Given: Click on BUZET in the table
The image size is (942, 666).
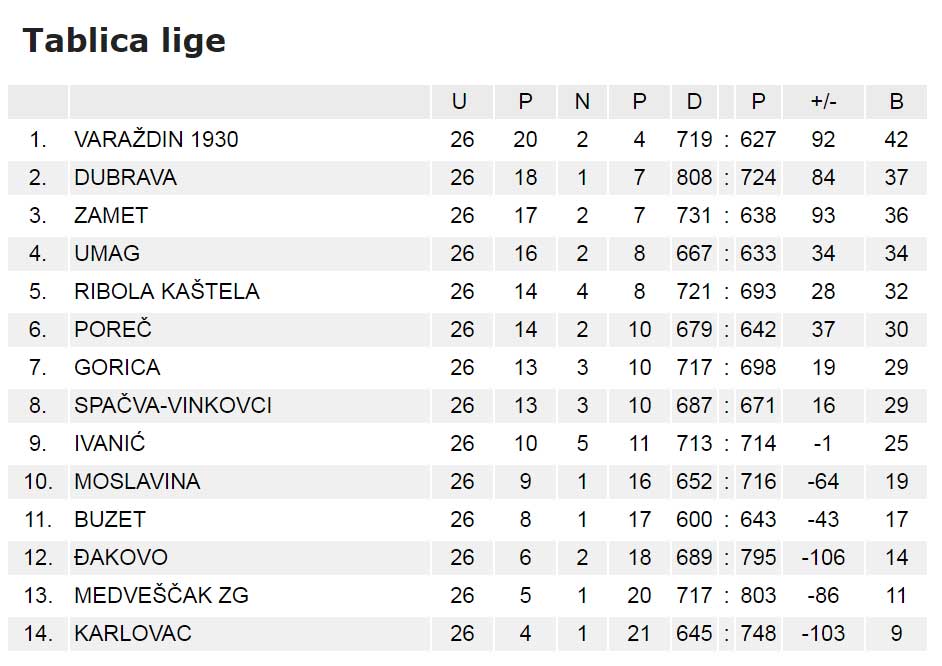Looking at the screenshot, I should pos(110,519).
